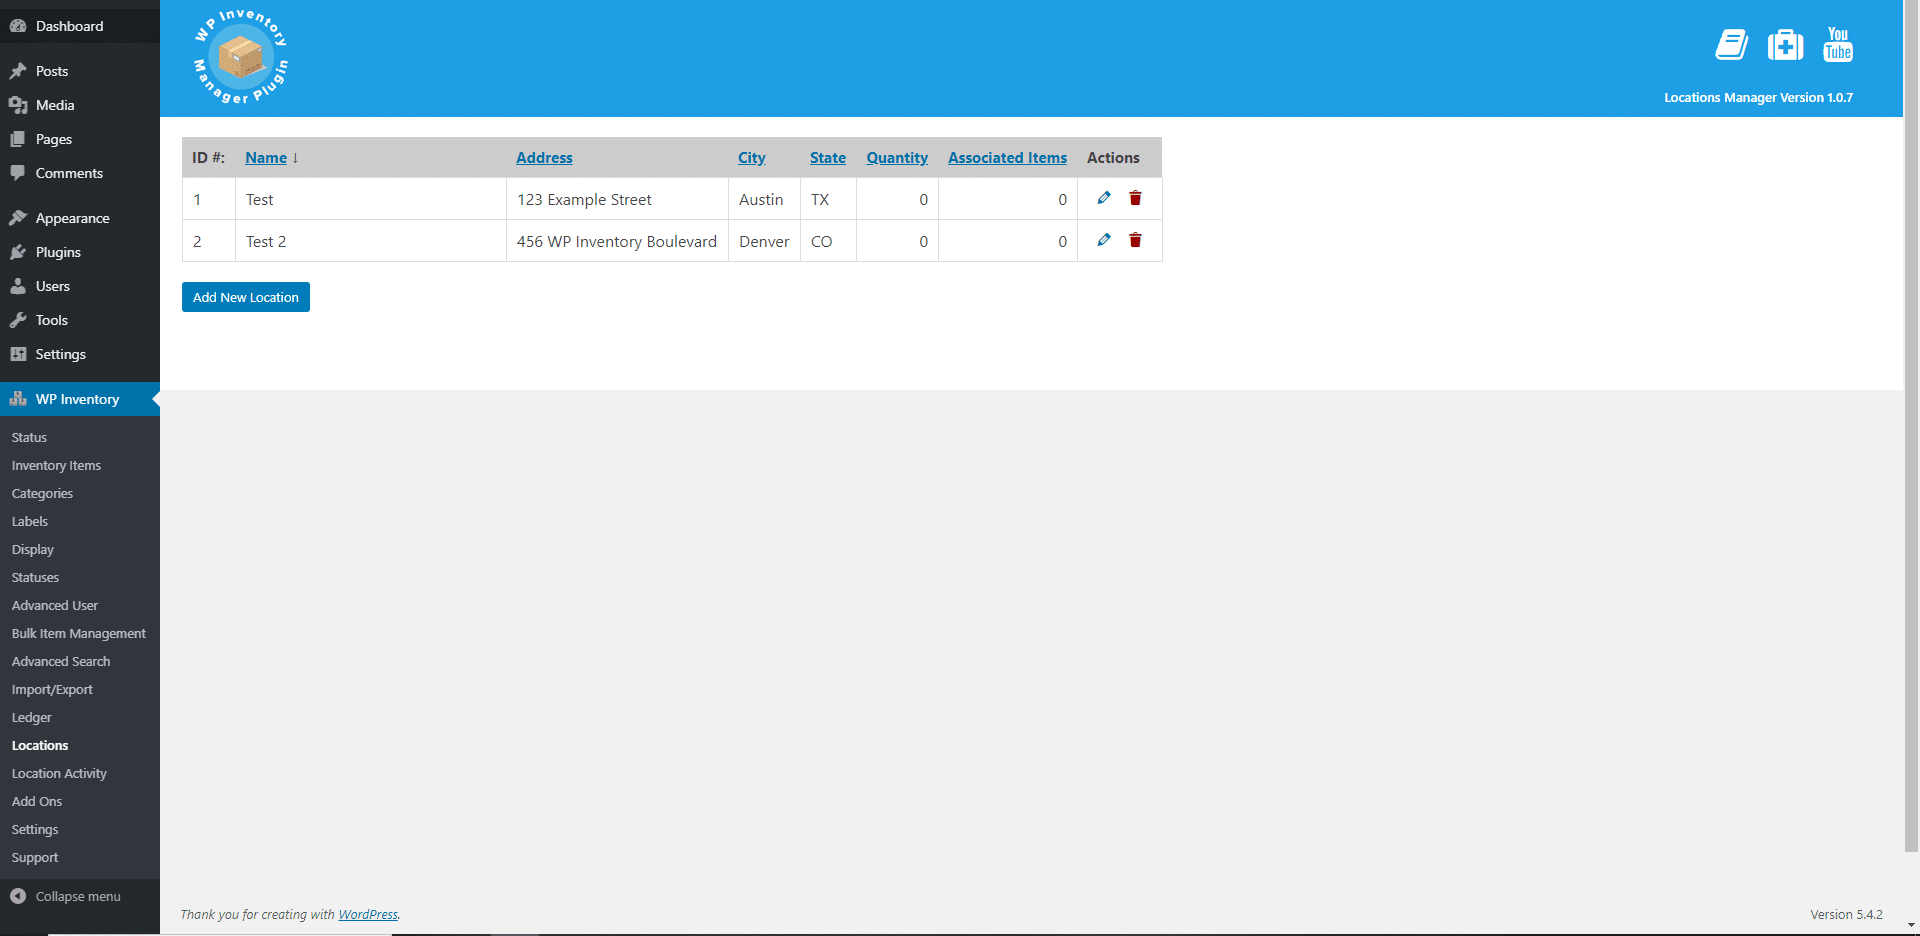
Task: Open Bulk Item Management page
Action: pos(79,633)
